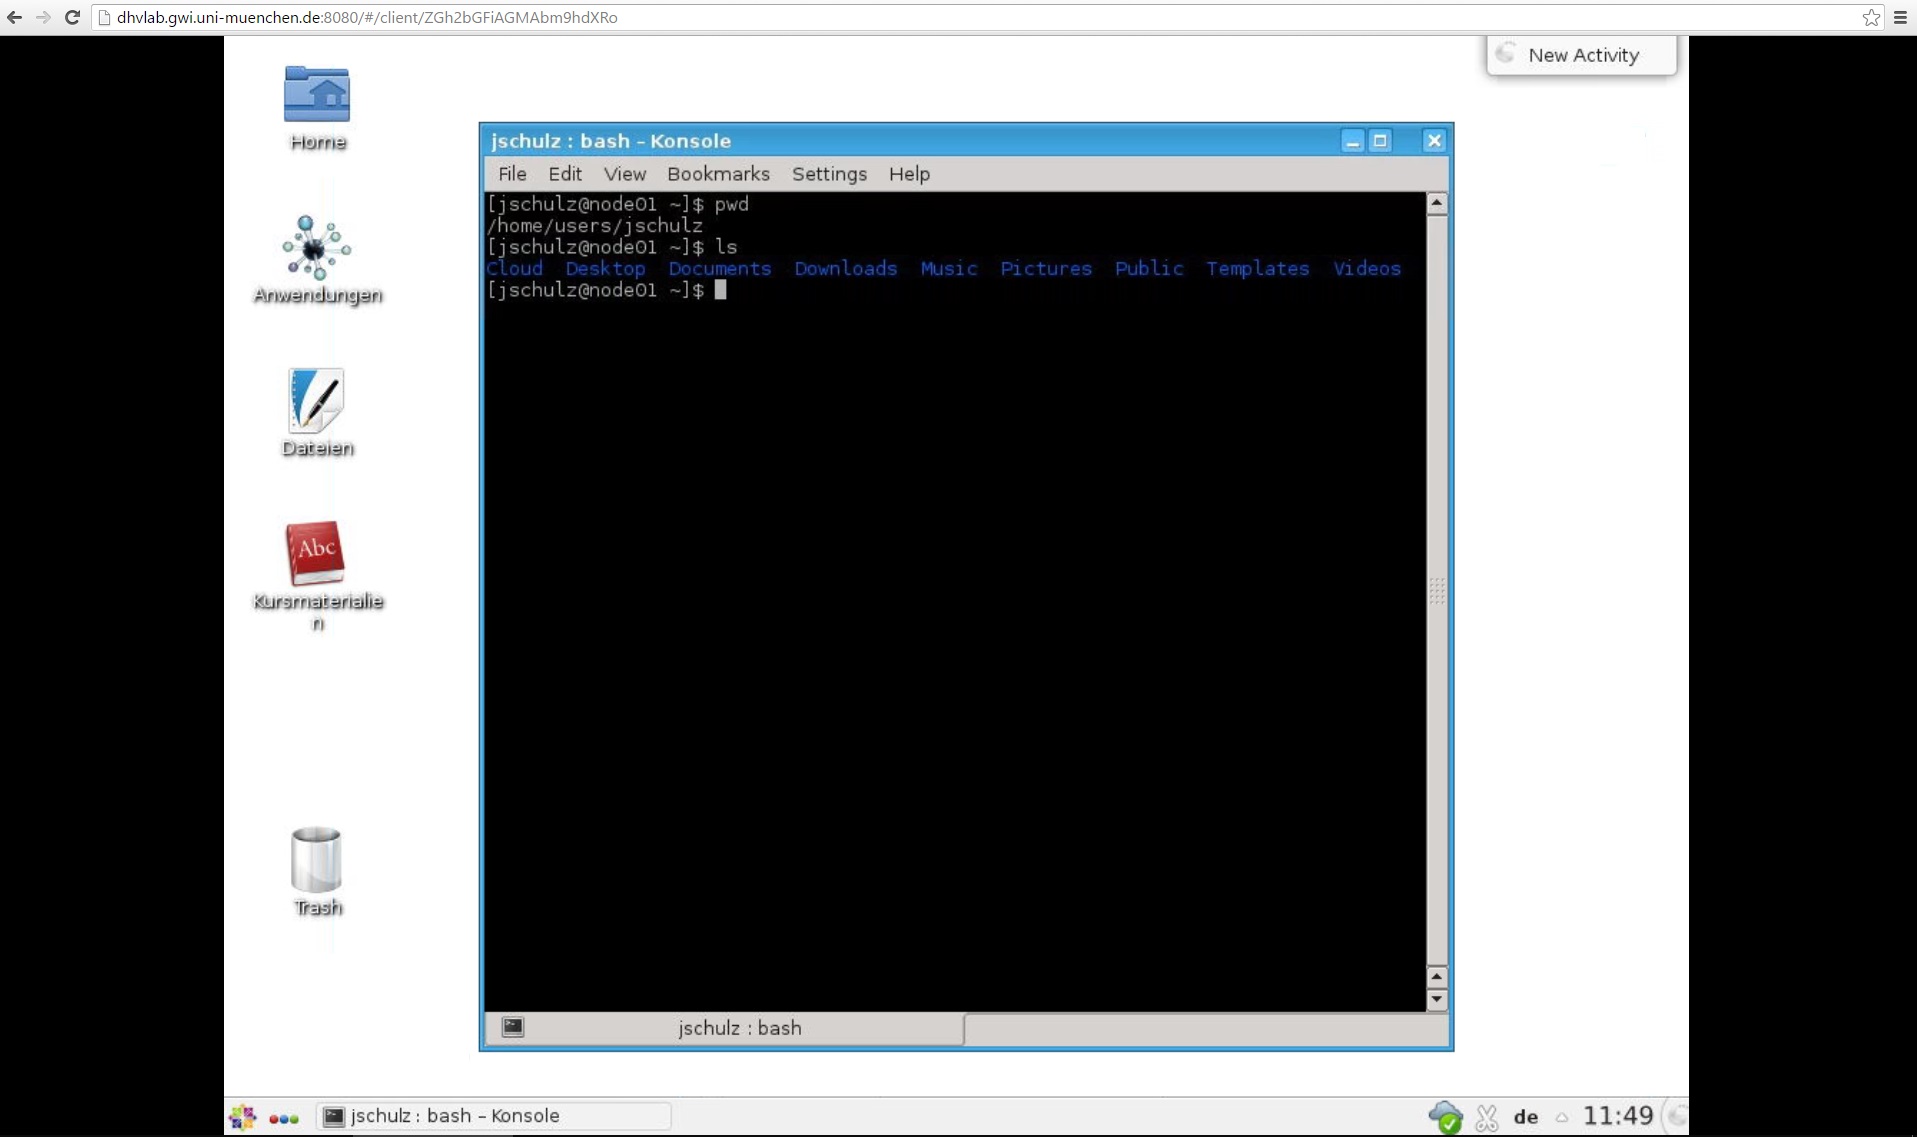Click the new tab icon in Konsole
Image resolution: width=1917 pixels, height=1137 pixels.
click(513, 1027)
